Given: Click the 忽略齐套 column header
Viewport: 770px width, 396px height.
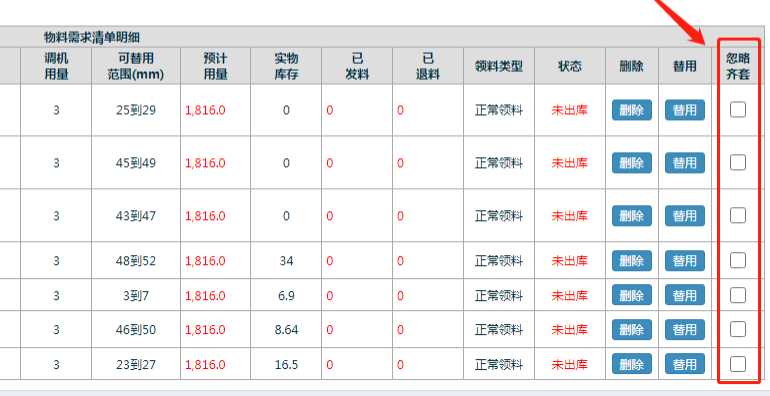Looking at the screenshot, I should coord(738,66).
